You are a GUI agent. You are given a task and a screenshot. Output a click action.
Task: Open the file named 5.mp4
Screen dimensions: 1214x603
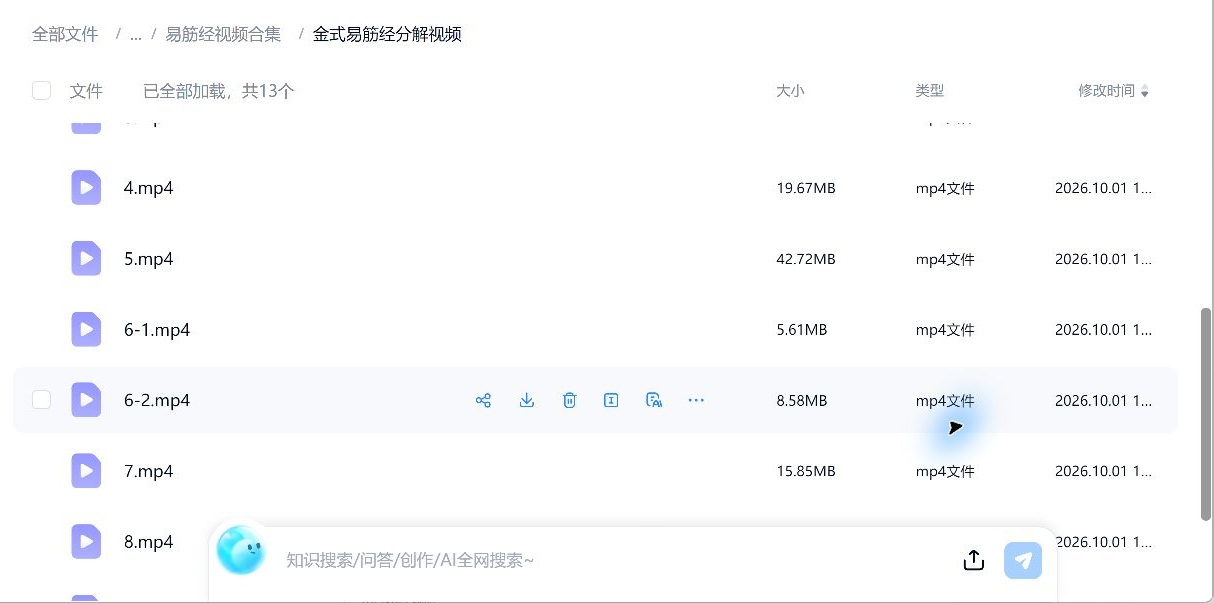tap(149, 259)
